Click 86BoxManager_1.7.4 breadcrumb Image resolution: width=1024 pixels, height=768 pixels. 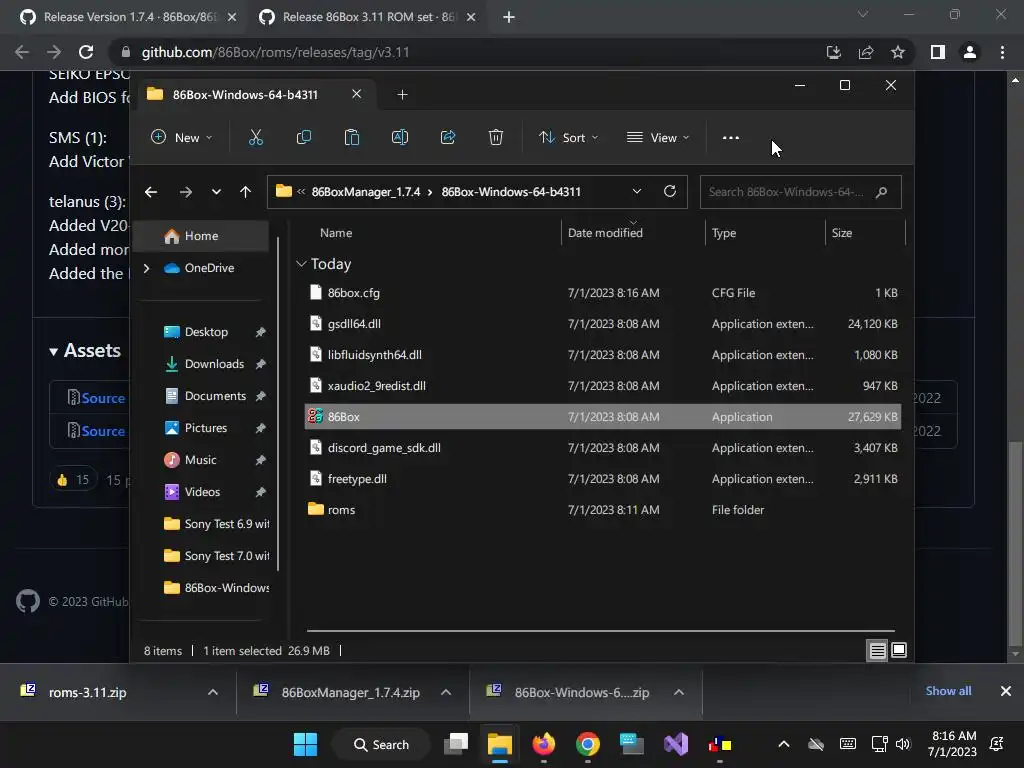point(366,192)
